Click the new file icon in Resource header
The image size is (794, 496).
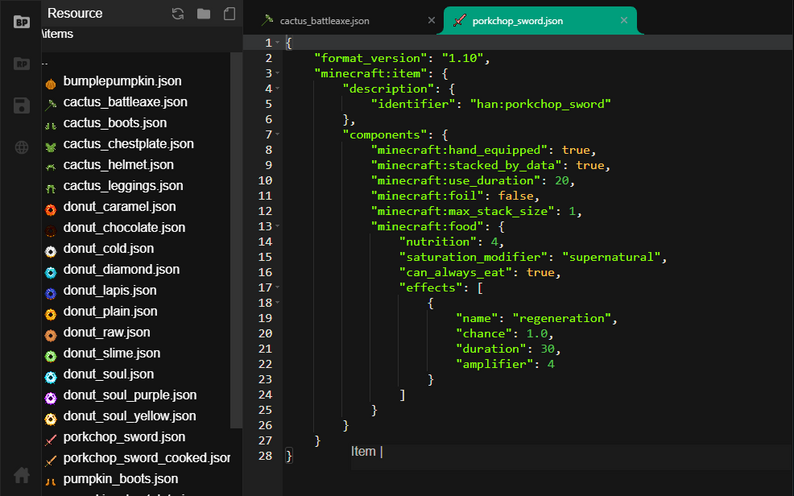pyautogui.click(x=229, y=14)
